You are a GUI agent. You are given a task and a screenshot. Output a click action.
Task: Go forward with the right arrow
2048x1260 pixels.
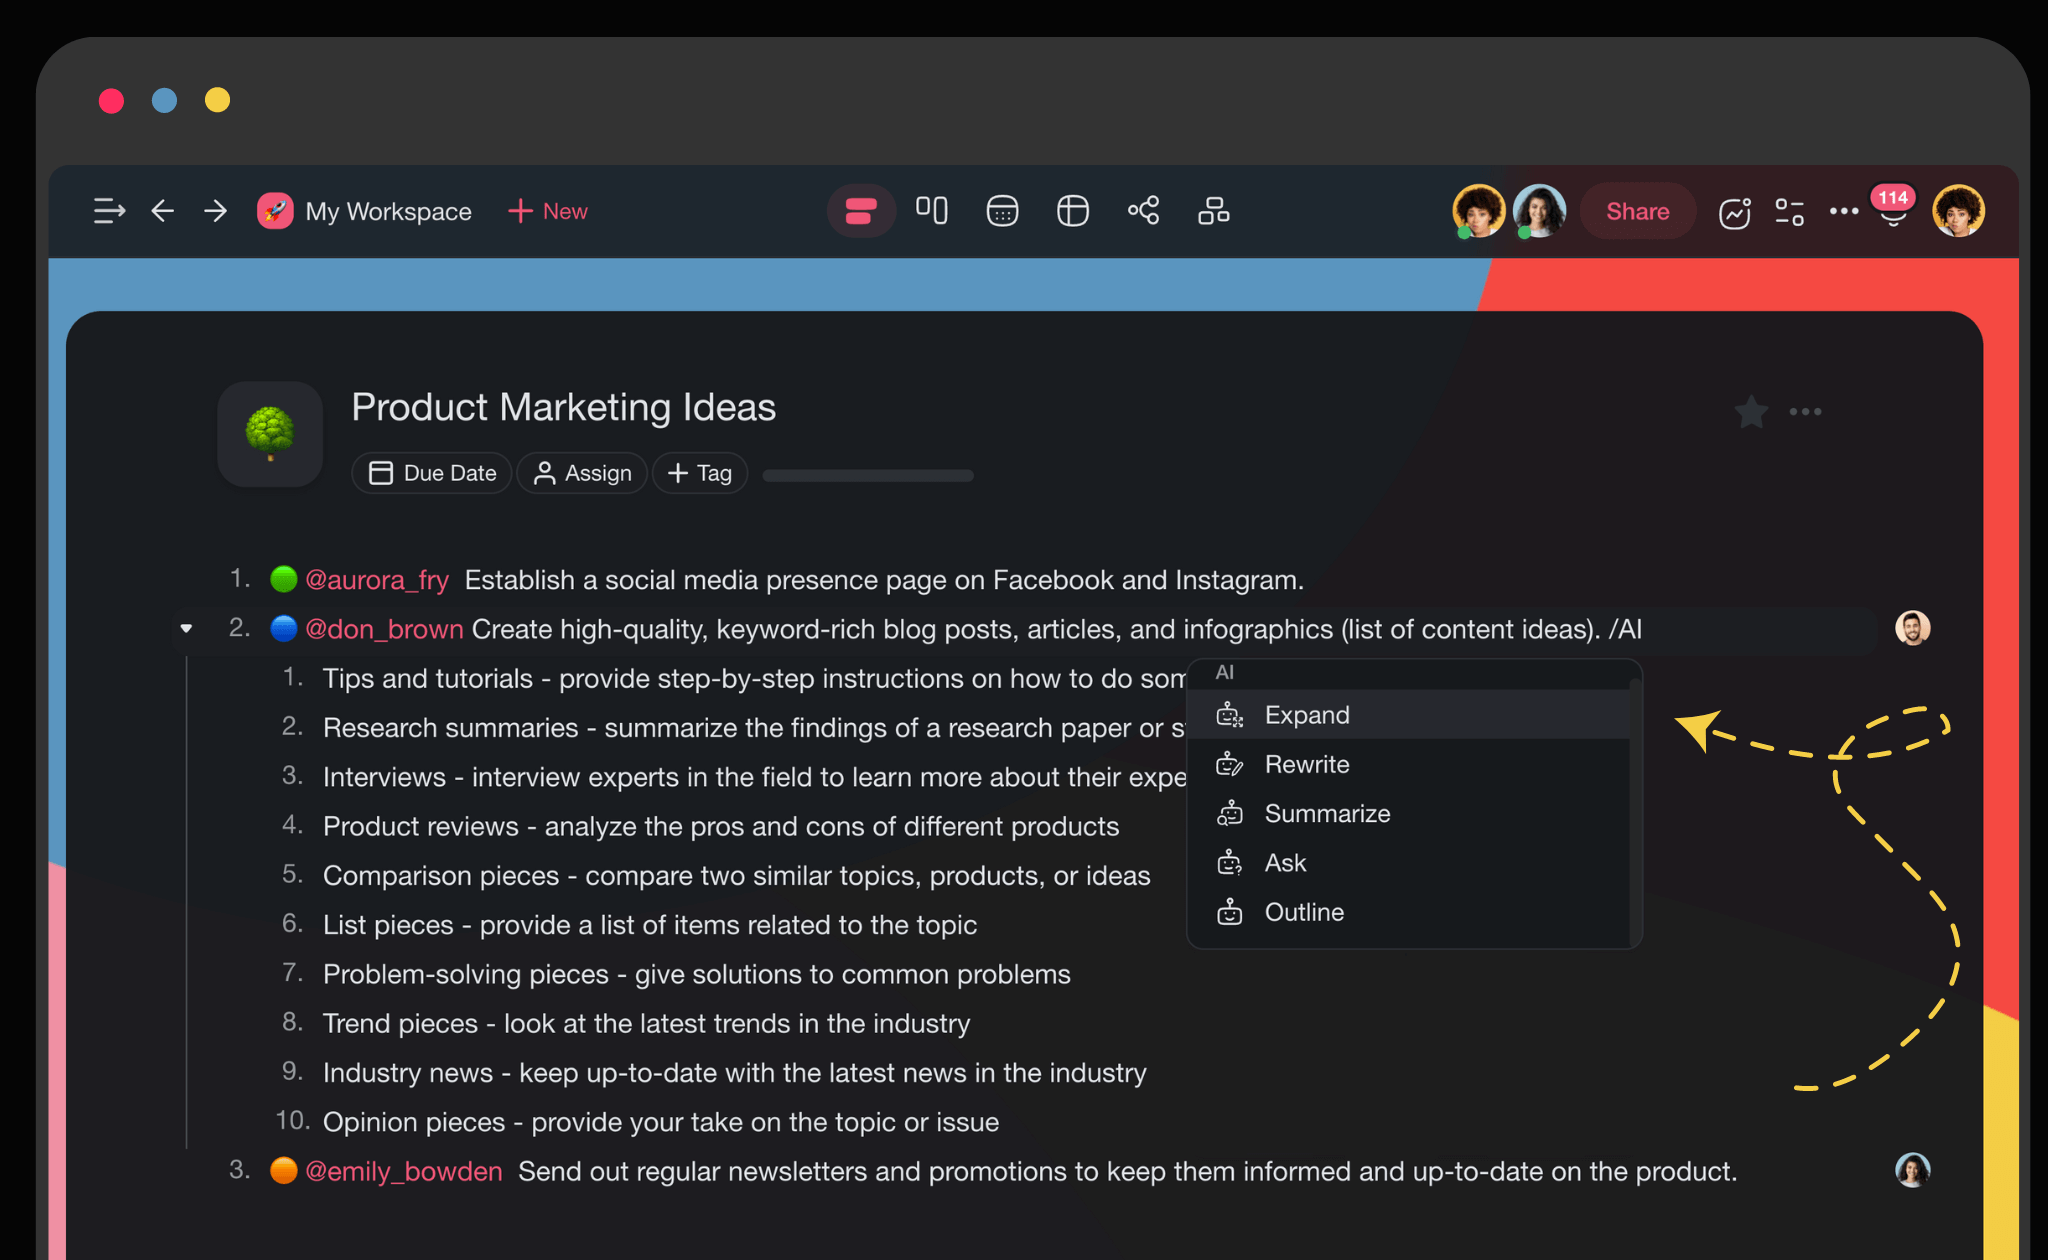tap(215, 211)
